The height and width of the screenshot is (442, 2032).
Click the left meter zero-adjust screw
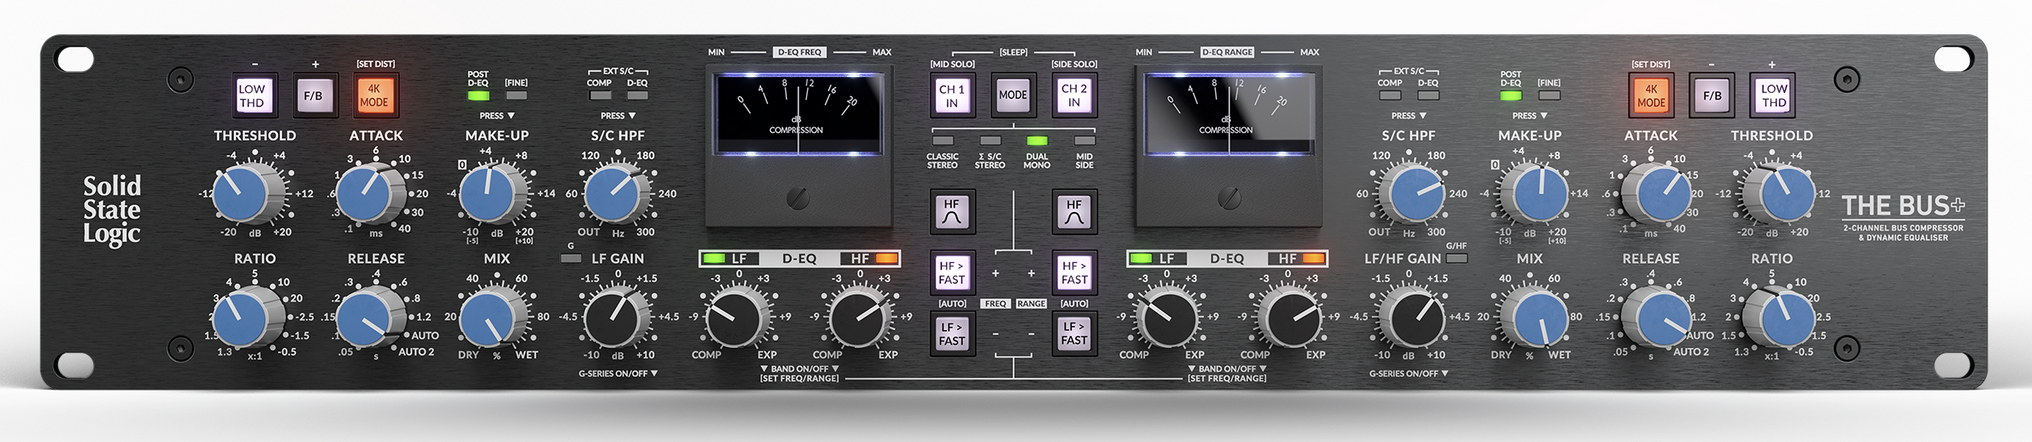click(x=798, y=198)
